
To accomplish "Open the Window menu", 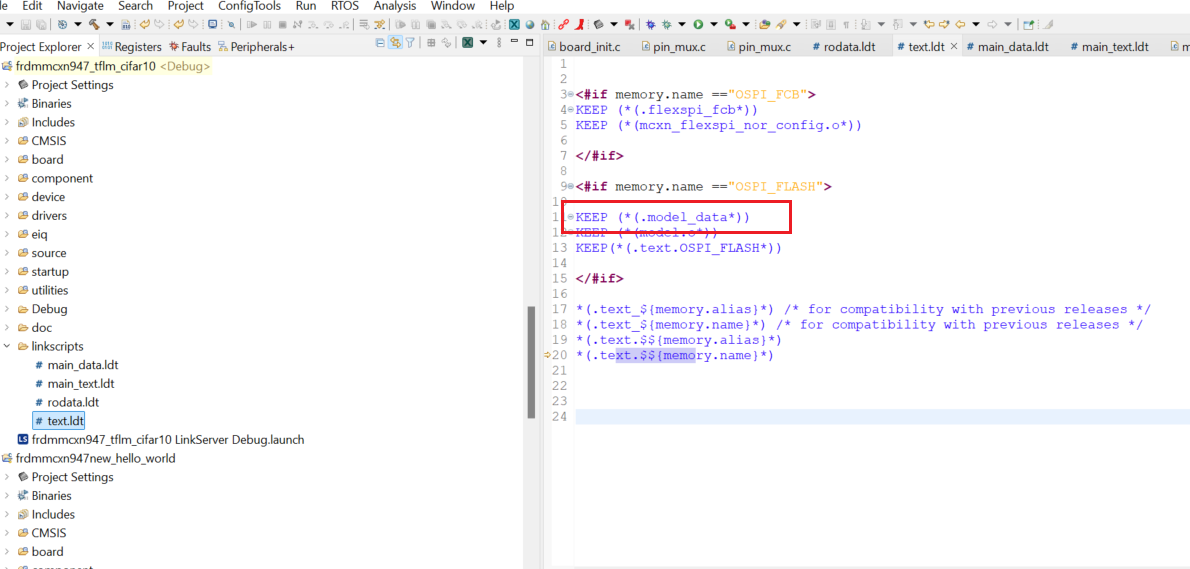I will pyautogui.click(x=453, y=5).
